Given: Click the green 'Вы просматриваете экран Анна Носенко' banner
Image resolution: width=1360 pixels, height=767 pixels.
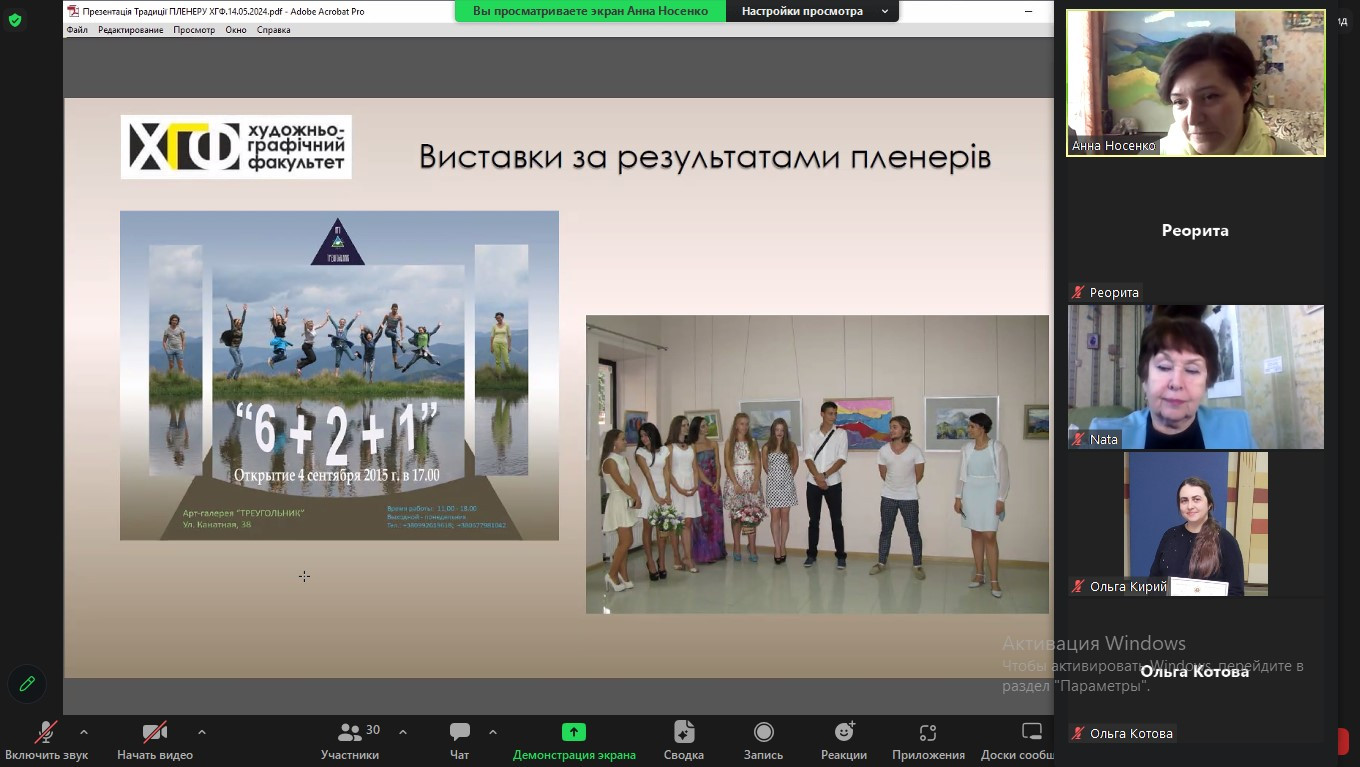Looking at the screenshot, I should pos(590,11).
